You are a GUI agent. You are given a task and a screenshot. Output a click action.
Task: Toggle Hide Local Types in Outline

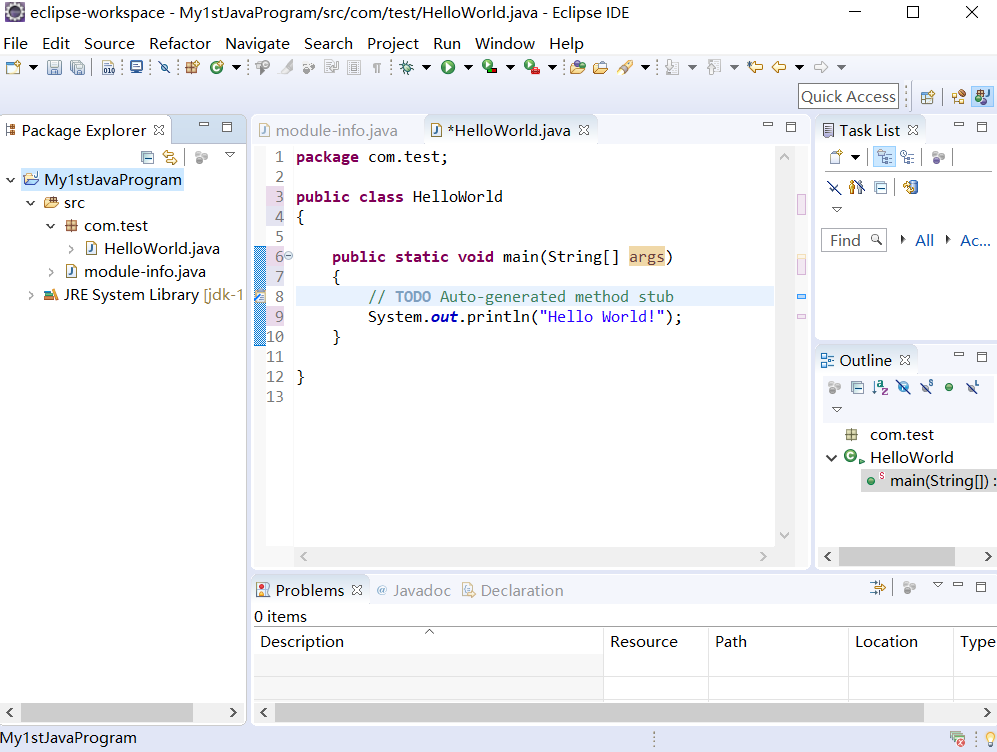(x=972, y=387)
